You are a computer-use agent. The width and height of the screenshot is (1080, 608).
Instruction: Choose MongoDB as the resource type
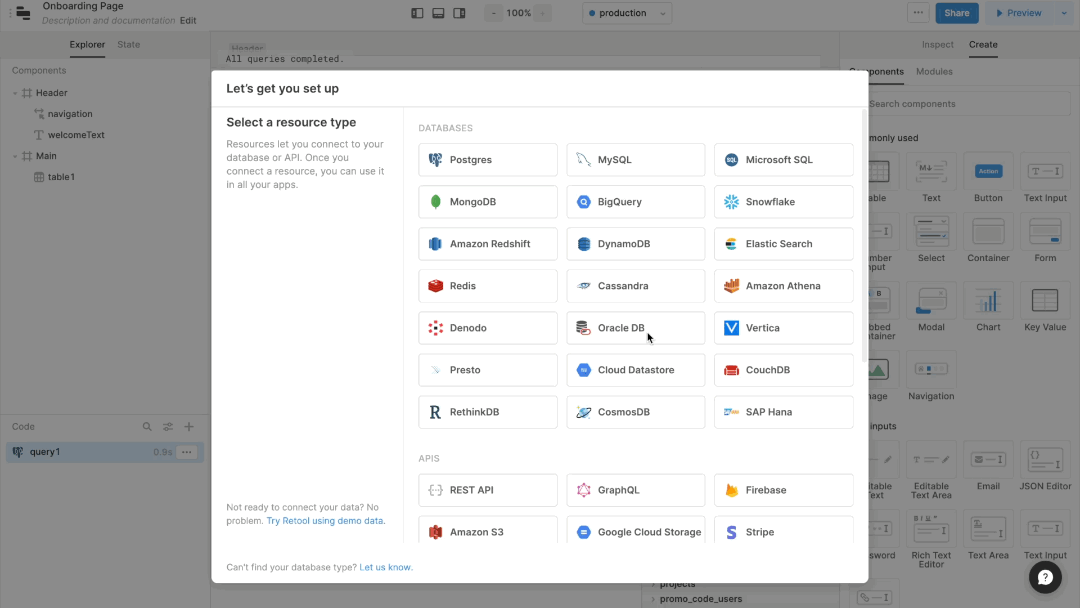487,202
